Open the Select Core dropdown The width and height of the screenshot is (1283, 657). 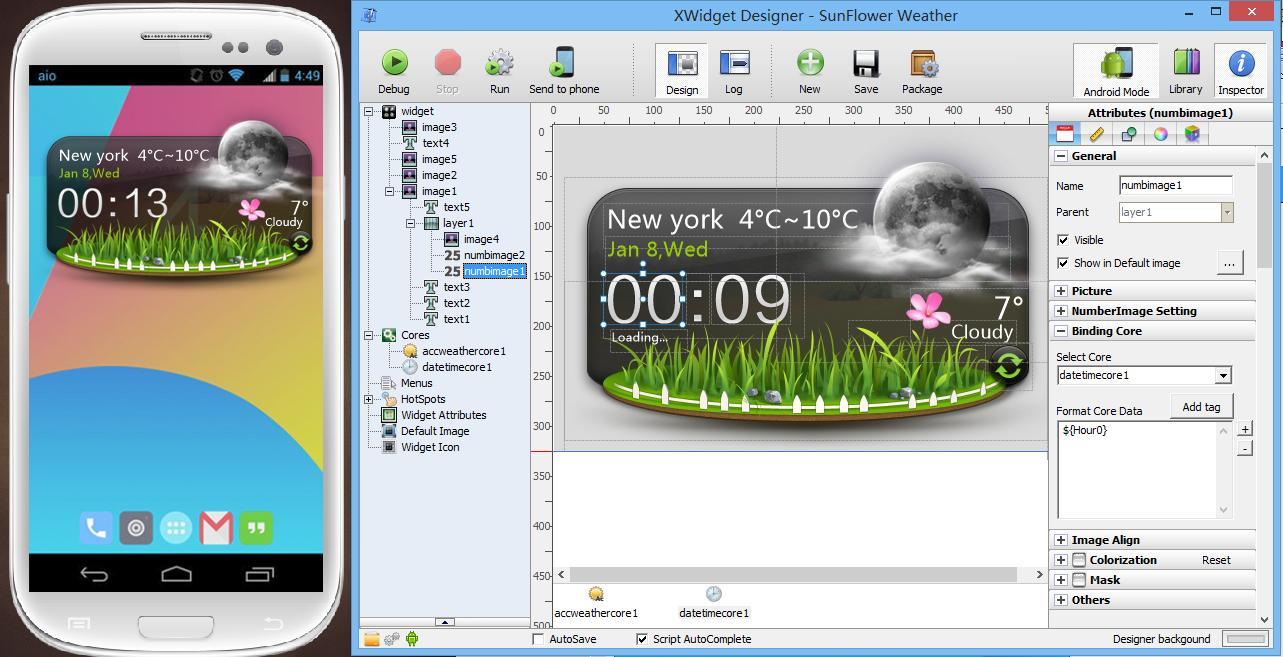(x=1224, y=375)
